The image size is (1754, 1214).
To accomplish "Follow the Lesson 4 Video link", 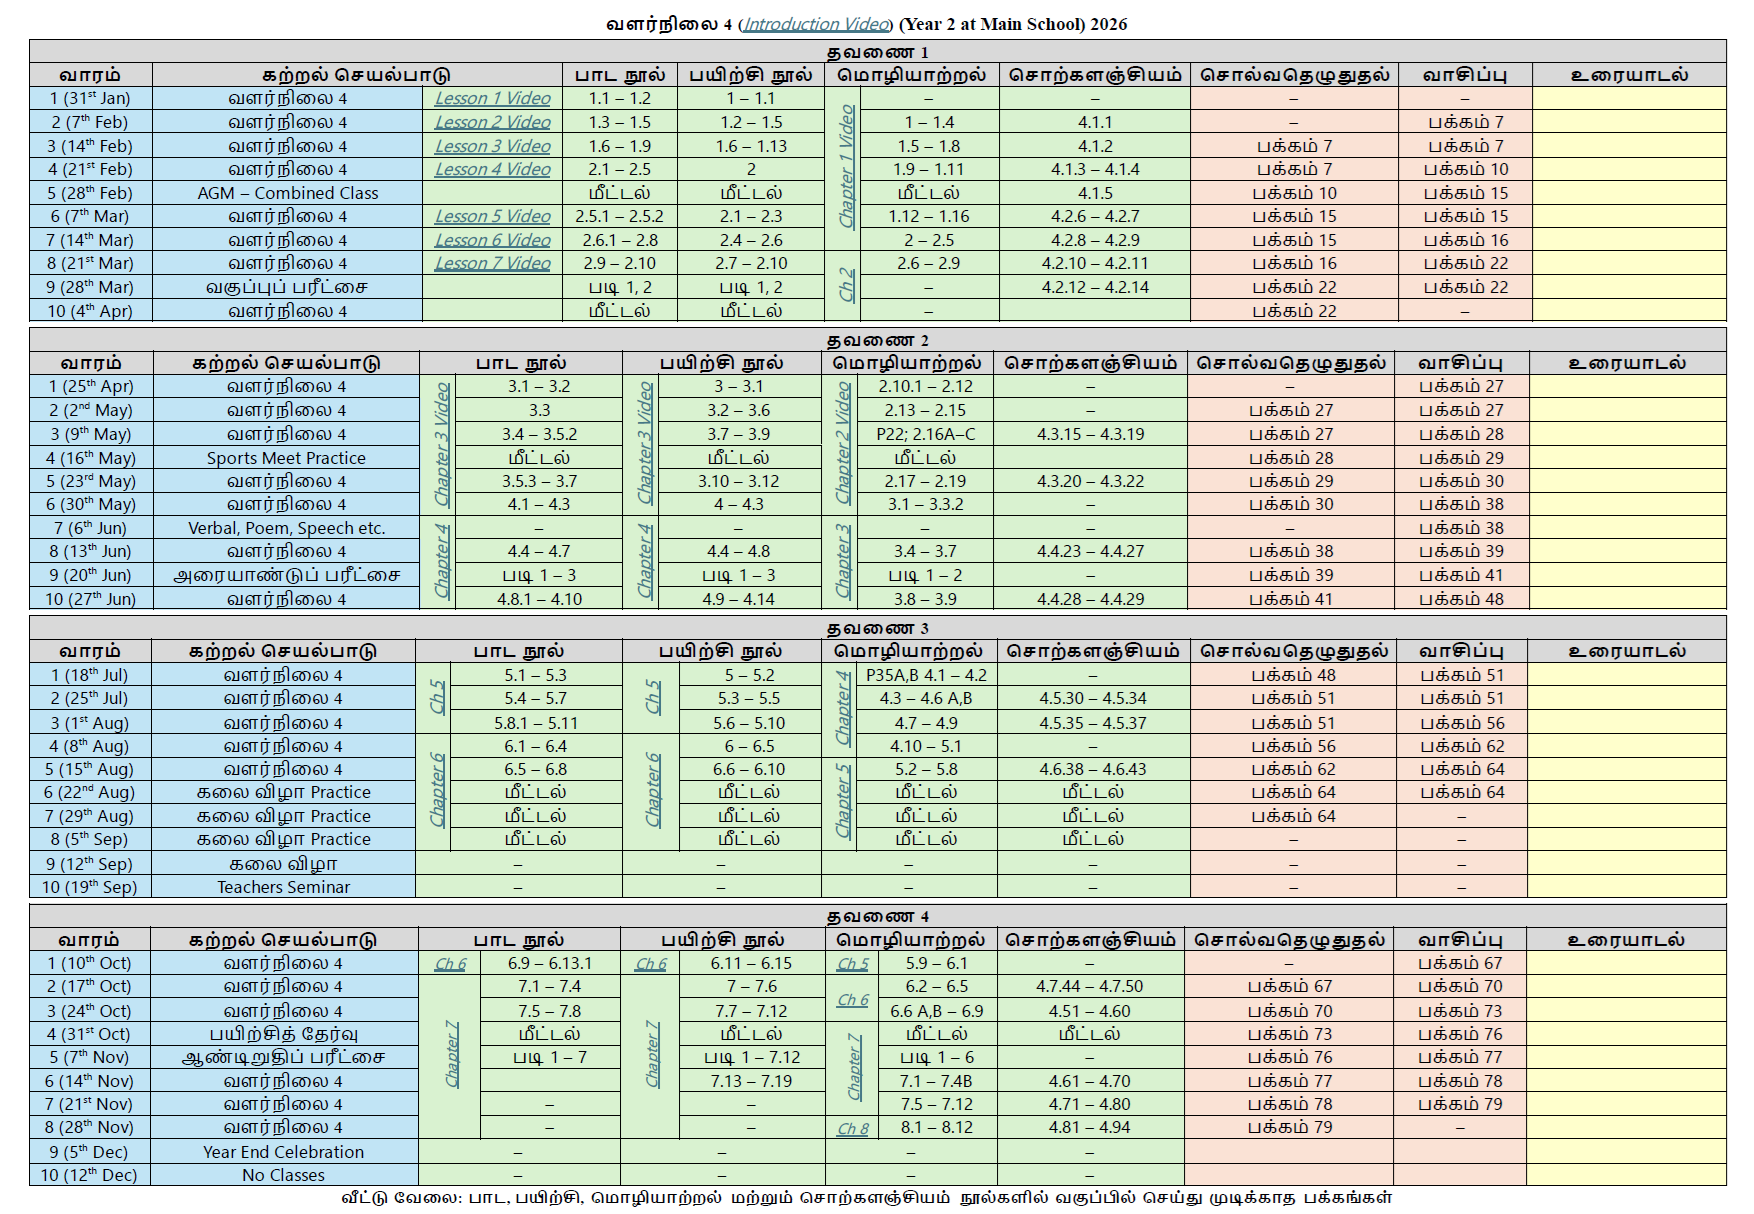I will (492, 169).
